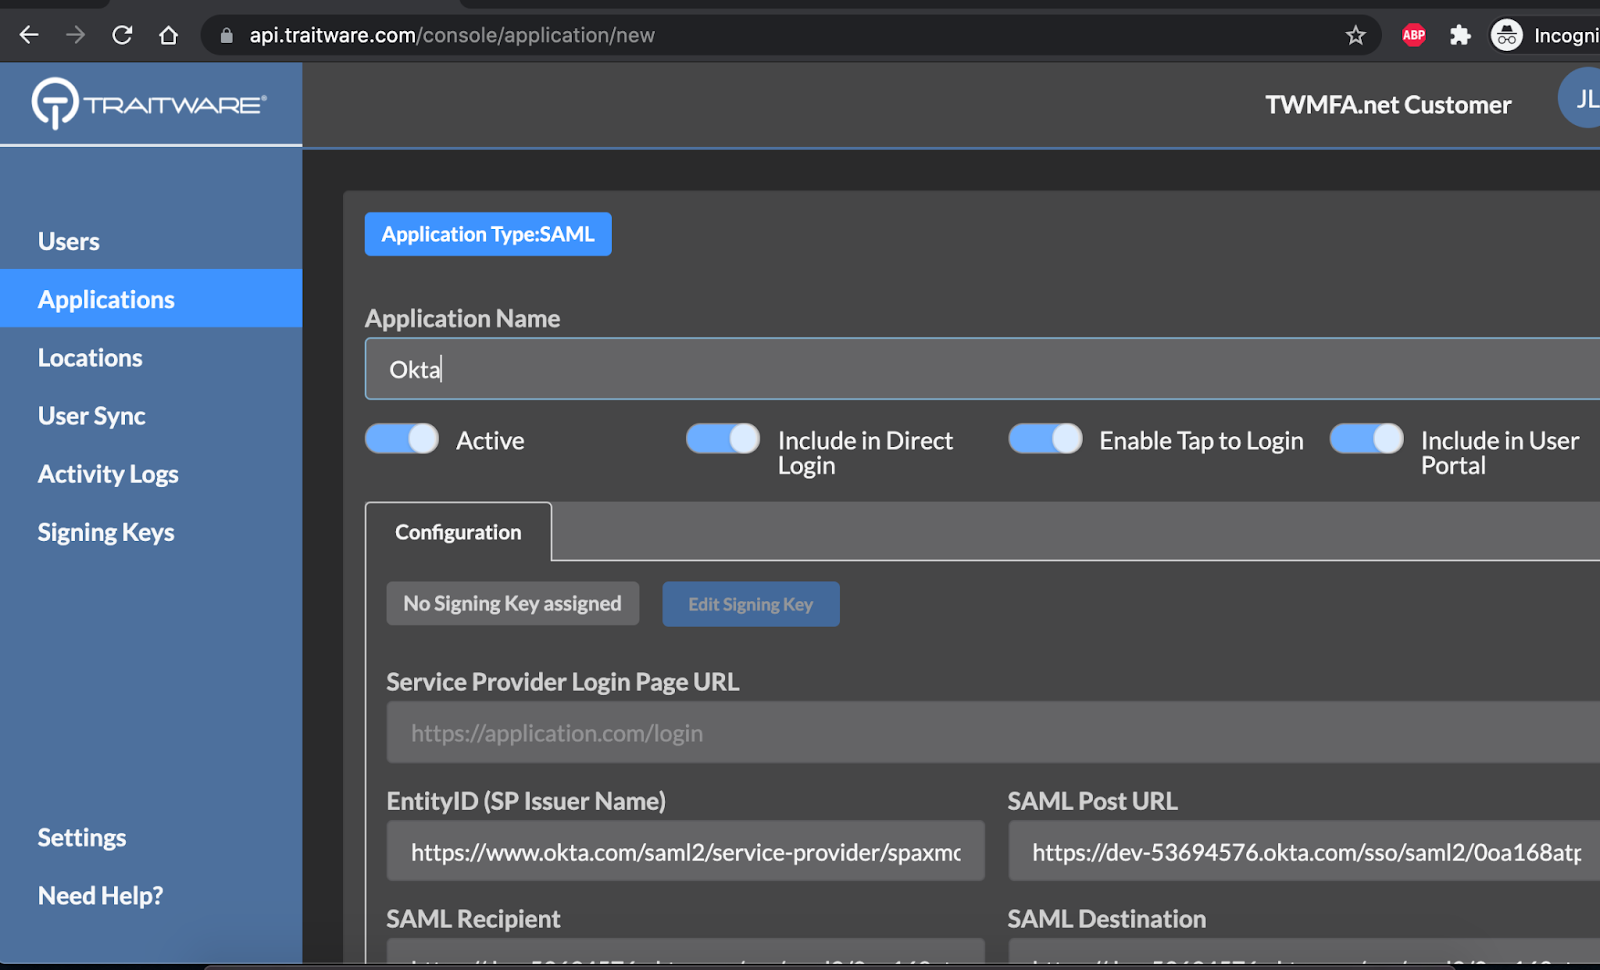Click the EntityID (SP Issuer Name) field
1600x970 pixels.
[686, 851]
